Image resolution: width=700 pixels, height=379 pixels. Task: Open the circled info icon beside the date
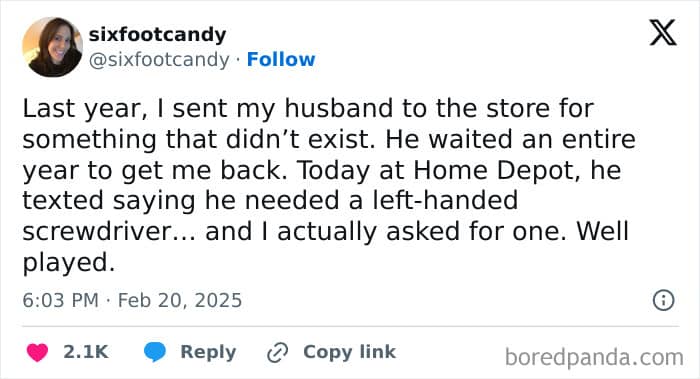click(x=663, y=300)
